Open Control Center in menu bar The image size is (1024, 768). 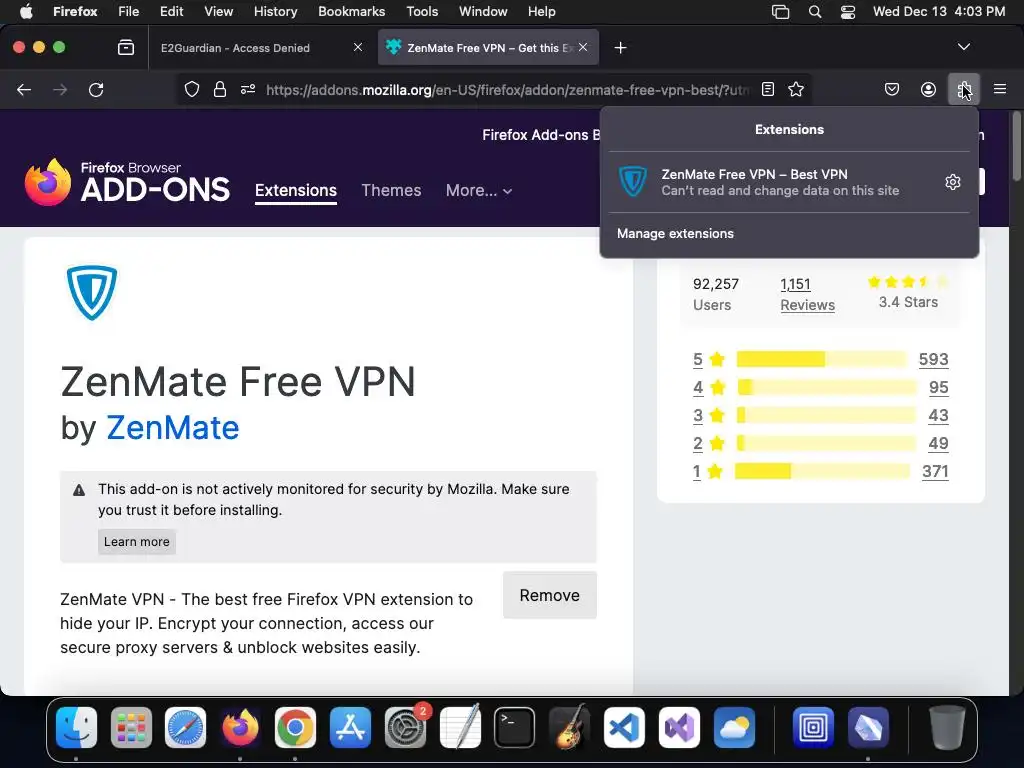click(x=848, y=12)
